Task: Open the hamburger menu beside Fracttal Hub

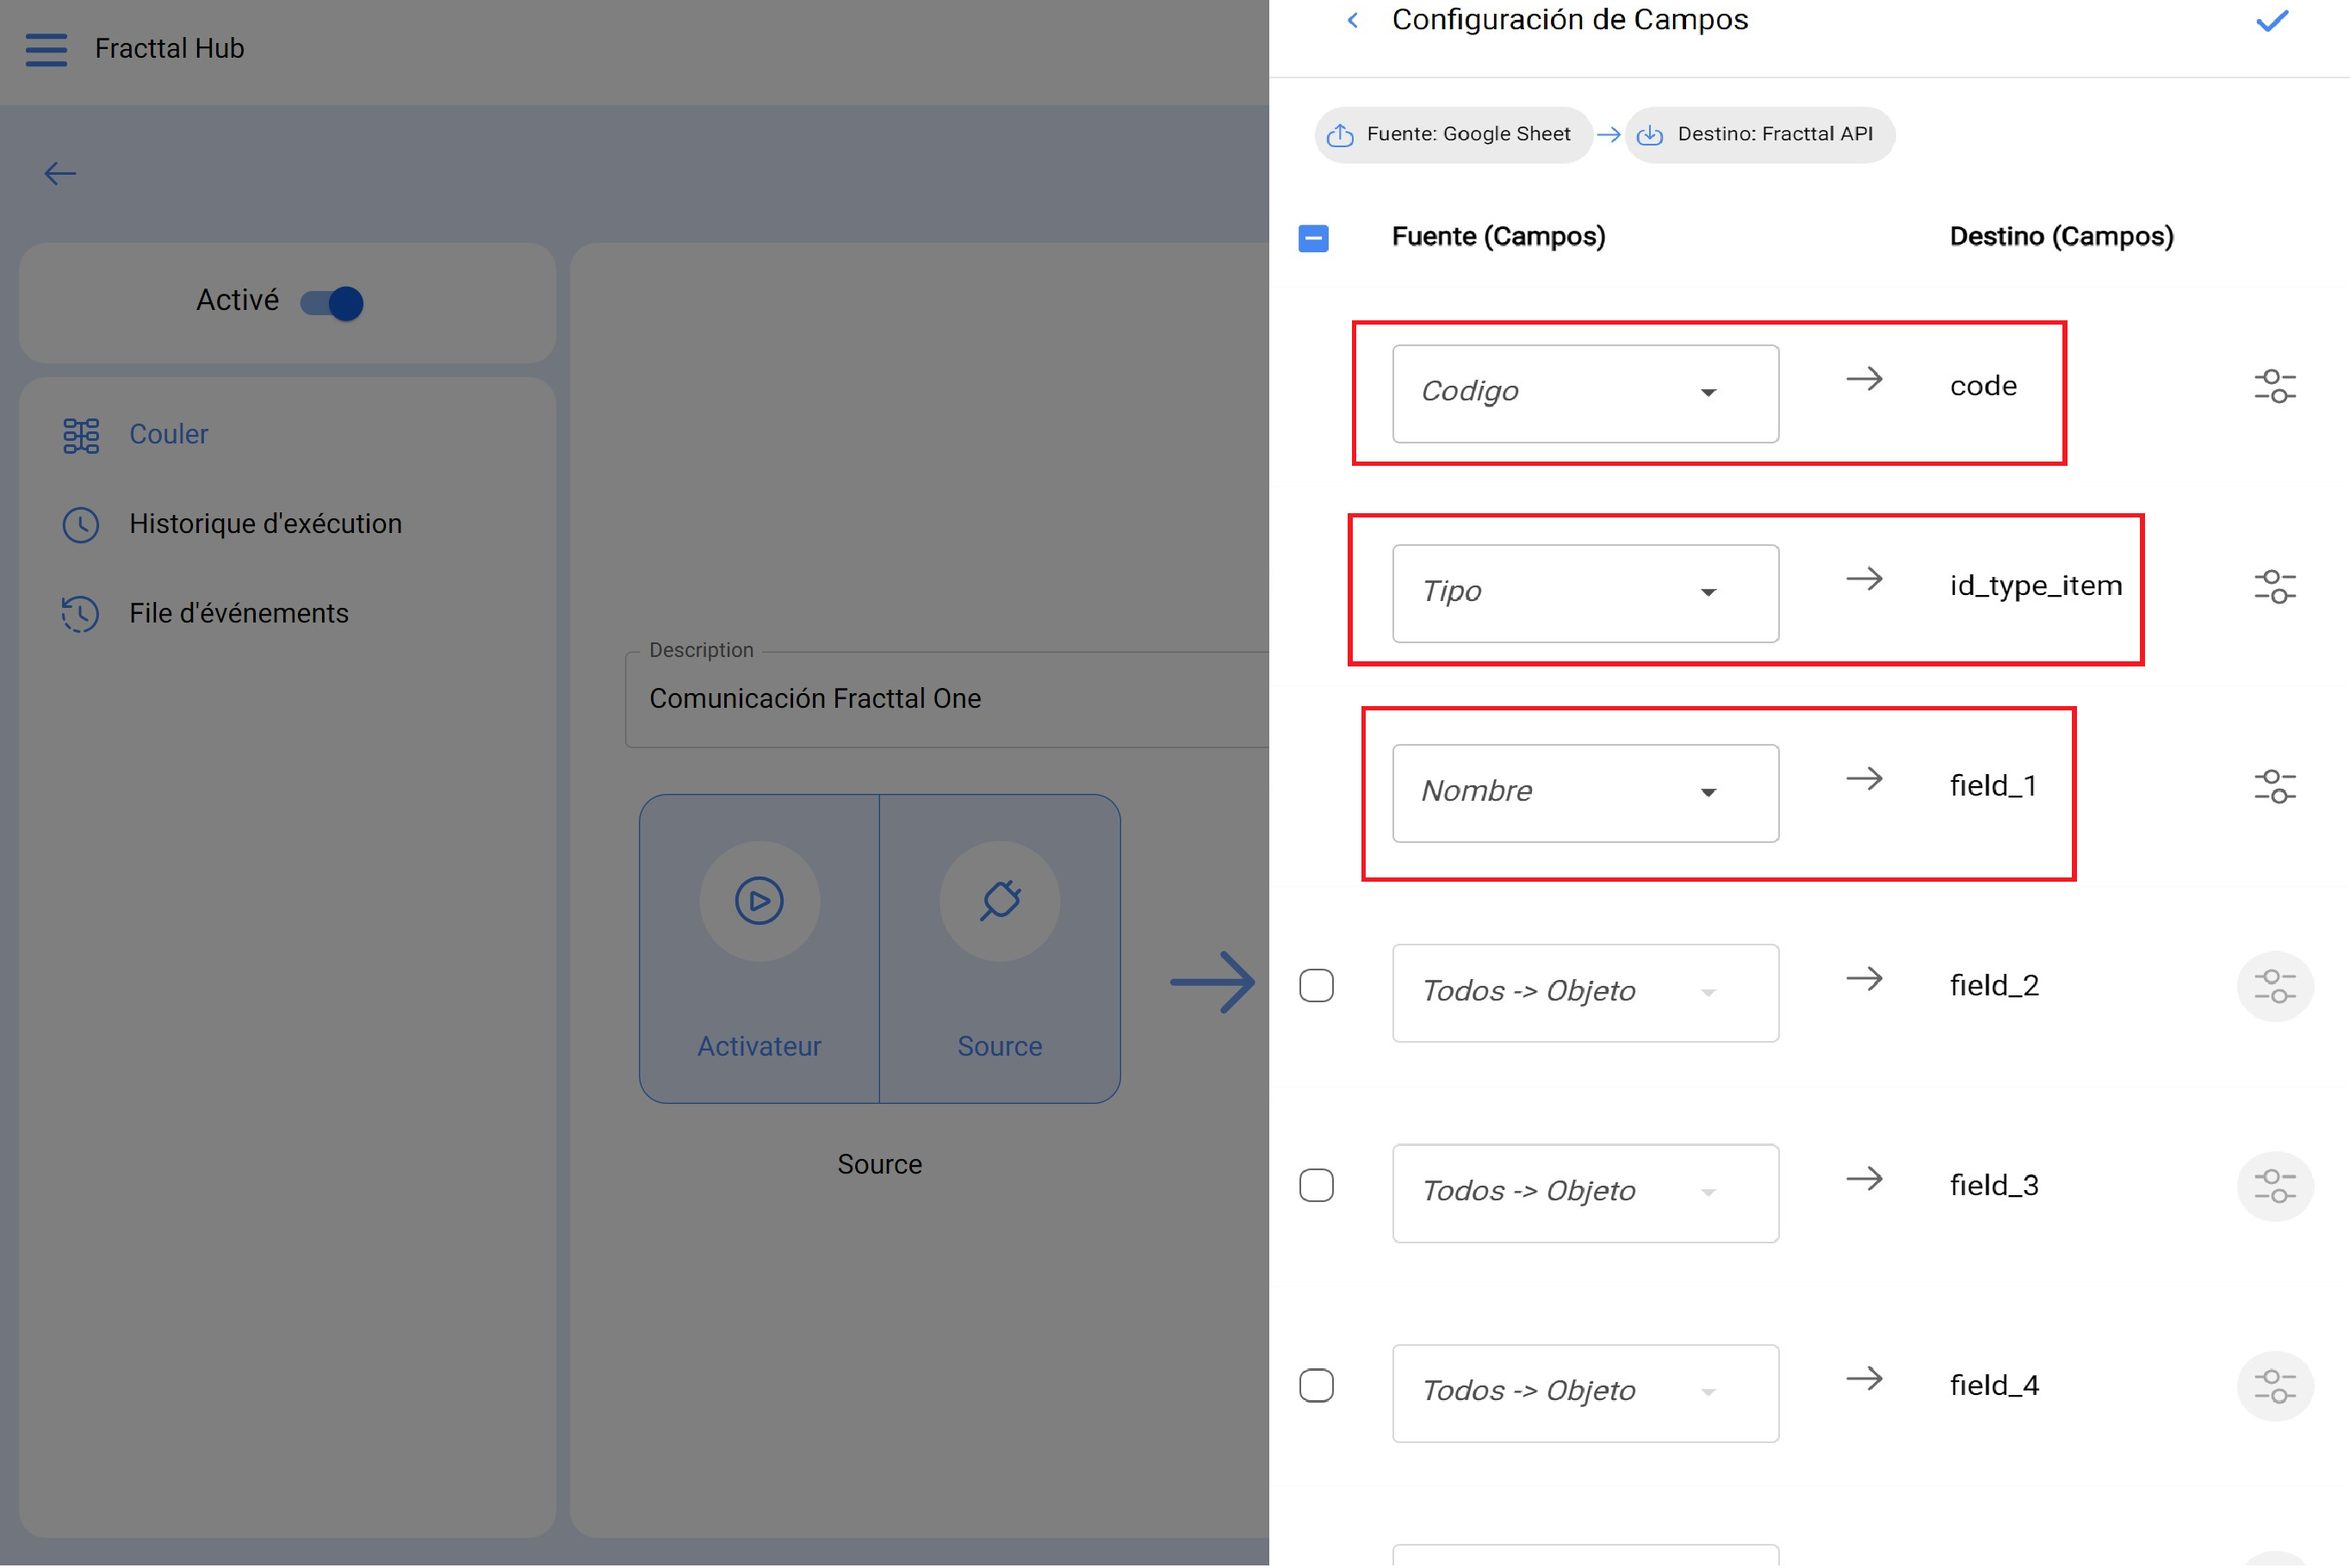Action: click(x=46, y=49)
